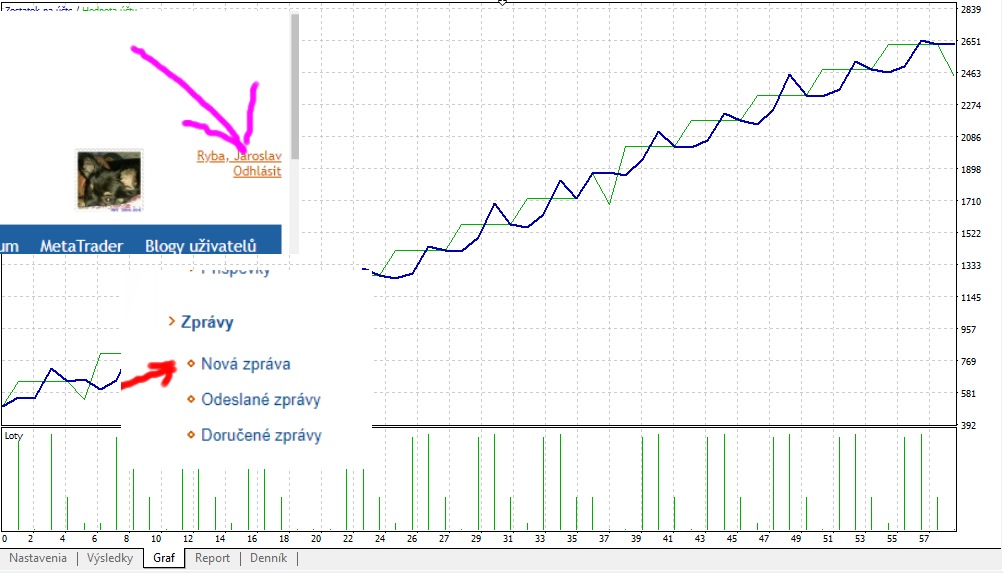
Task: Click the diamond bullet beside Doručené zprávy
Action: click(x=191, y=435)
